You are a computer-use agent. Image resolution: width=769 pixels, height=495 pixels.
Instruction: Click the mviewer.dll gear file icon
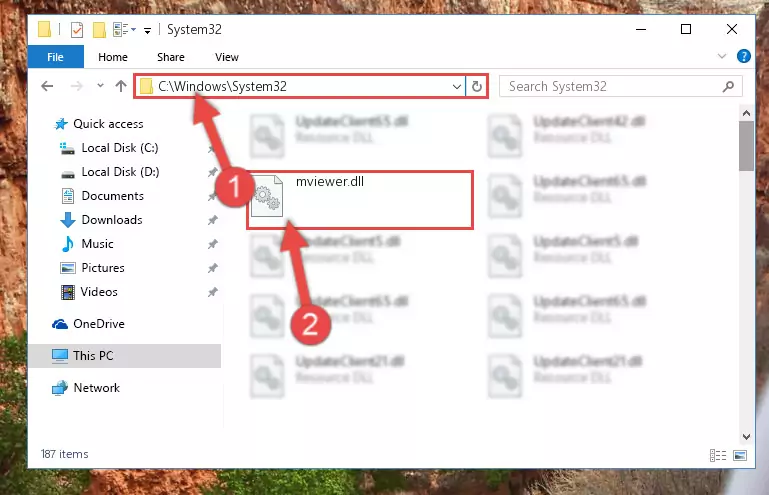[267, 196]
